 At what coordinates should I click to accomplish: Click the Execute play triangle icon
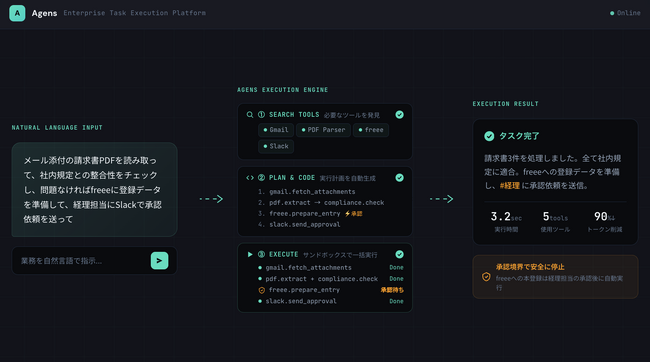[250, 254]
